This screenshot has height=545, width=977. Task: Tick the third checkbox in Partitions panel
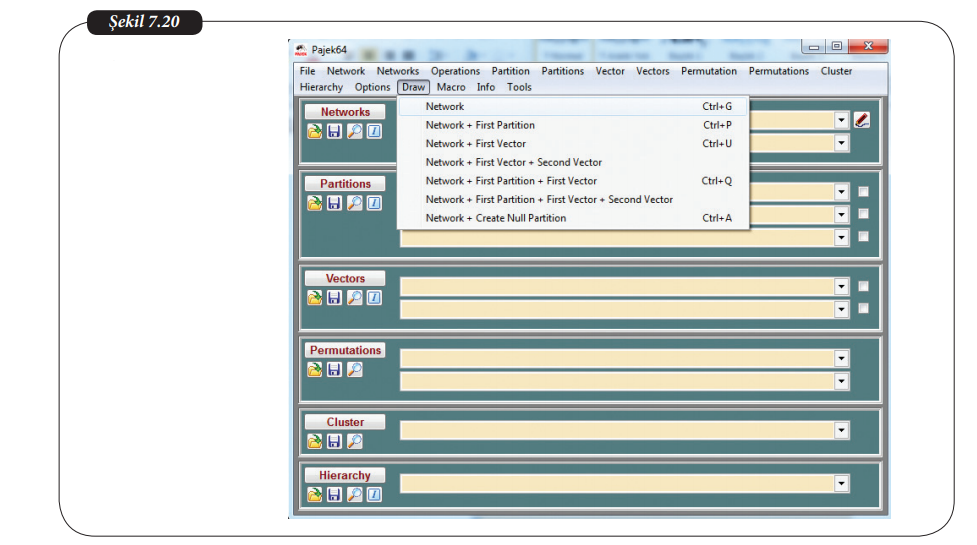[x=863, y=237]
